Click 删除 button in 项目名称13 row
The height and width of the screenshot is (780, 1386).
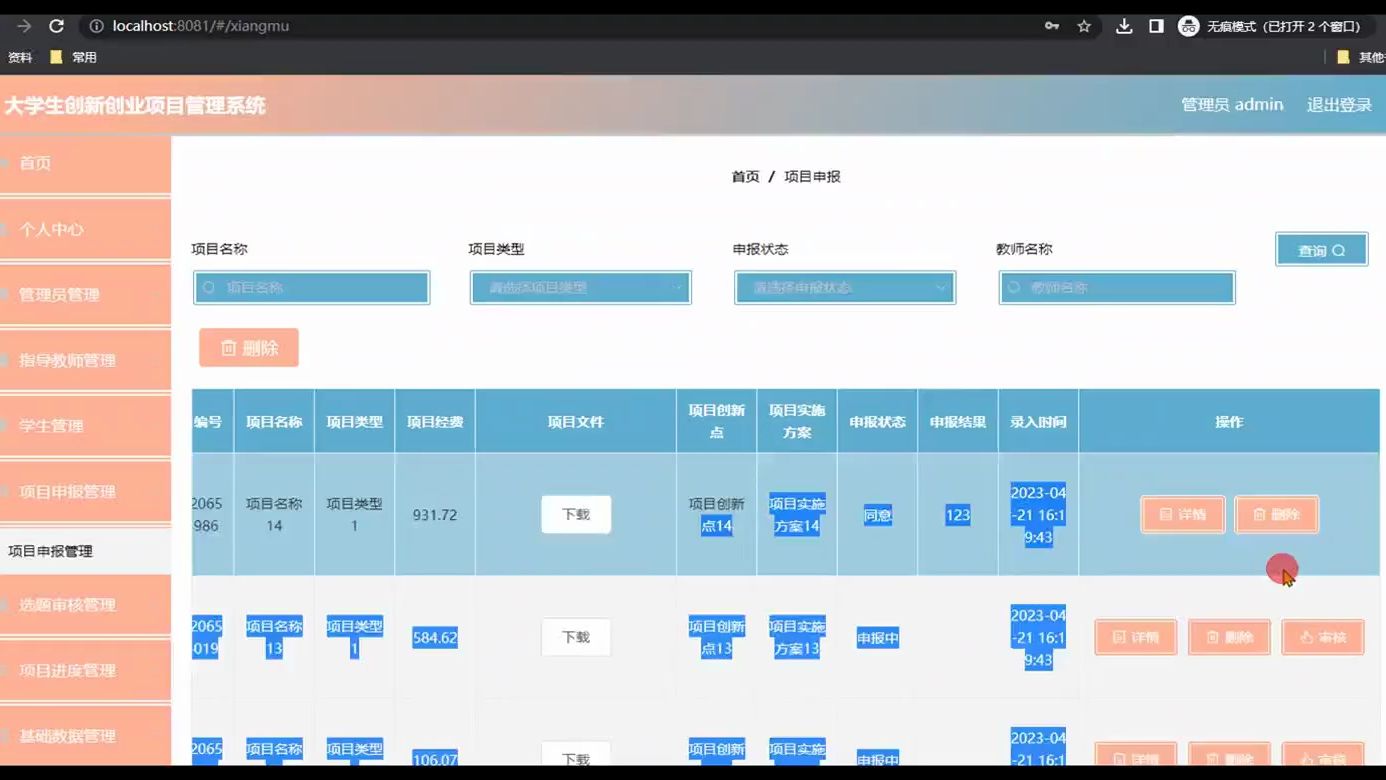click(x=1230, y=637)
